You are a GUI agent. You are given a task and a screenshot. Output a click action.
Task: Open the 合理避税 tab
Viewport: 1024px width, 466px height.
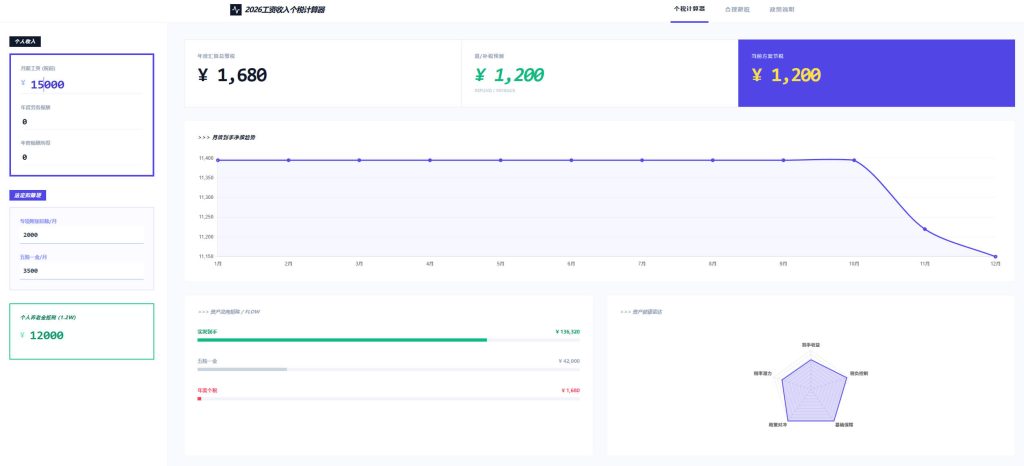(x=737, y=9)
